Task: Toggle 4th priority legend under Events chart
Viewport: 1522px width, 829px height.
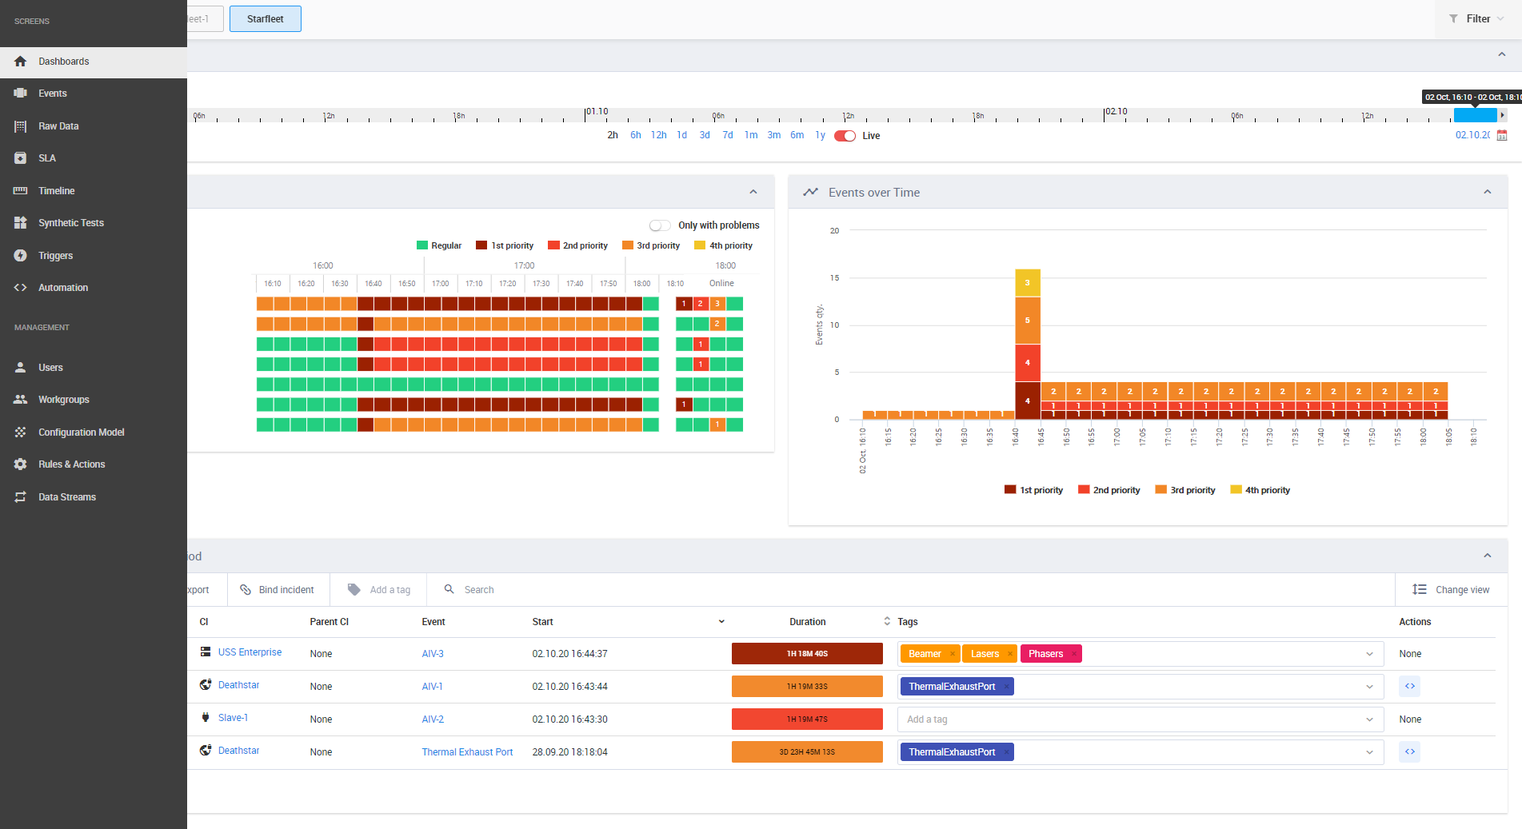Action: [1260, 490]
